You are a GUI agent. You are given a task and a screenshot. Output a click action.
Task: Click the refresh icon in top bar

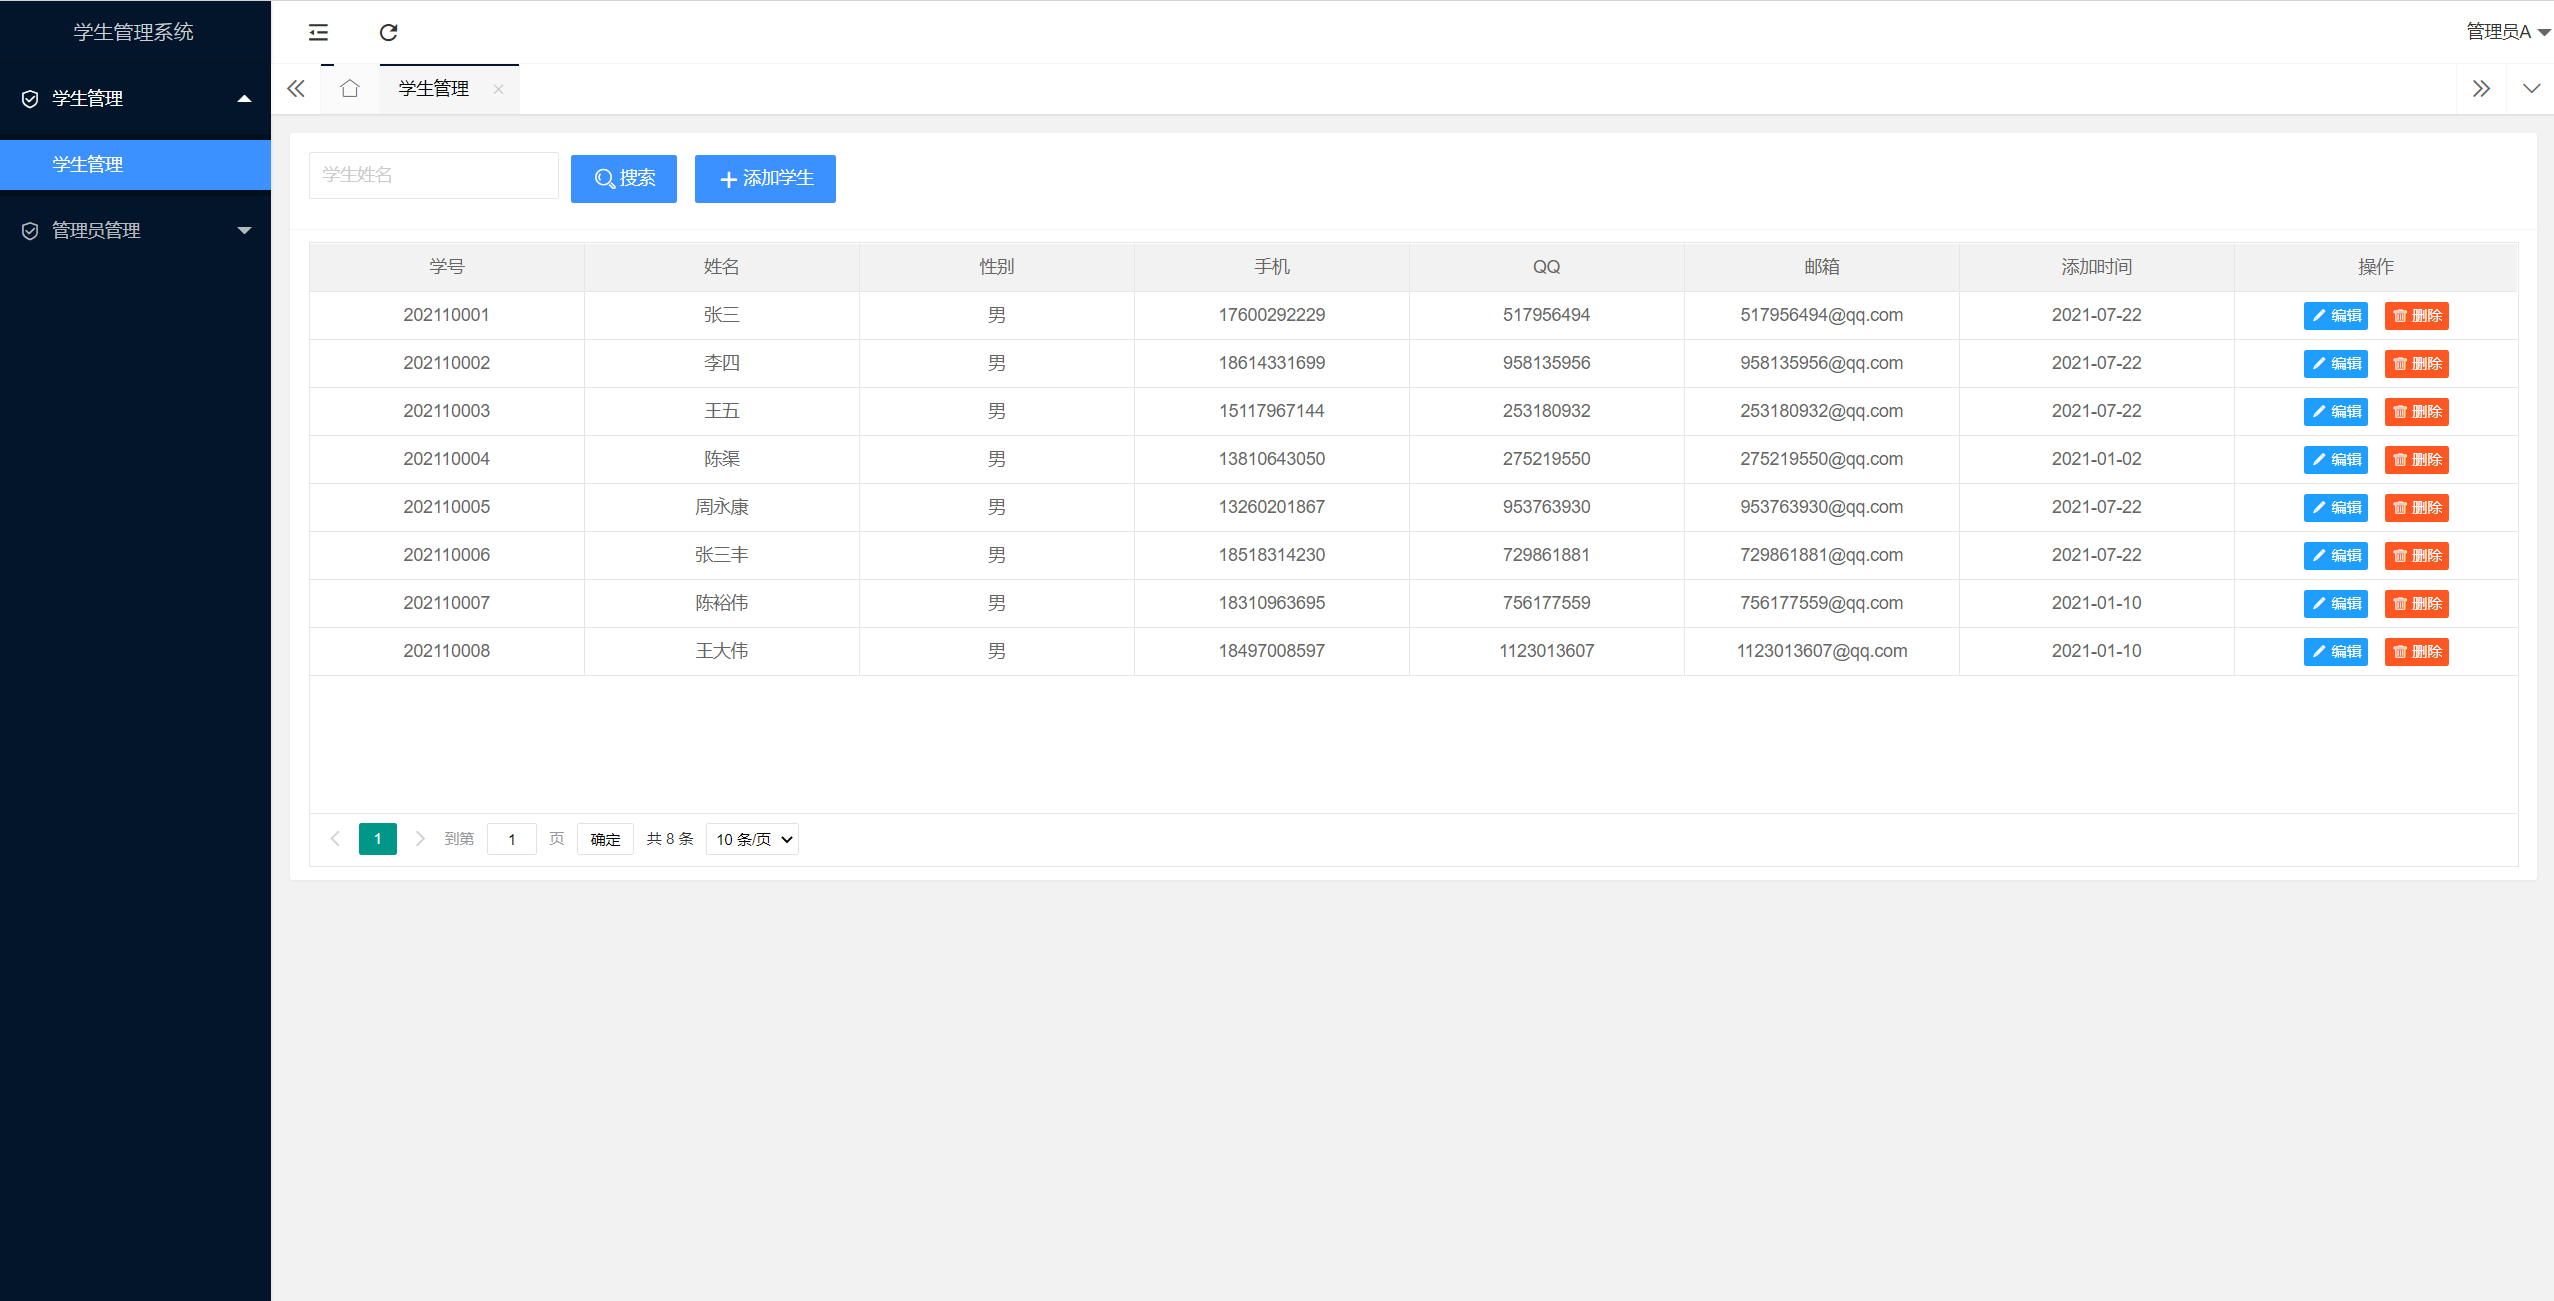click(388, 32)
